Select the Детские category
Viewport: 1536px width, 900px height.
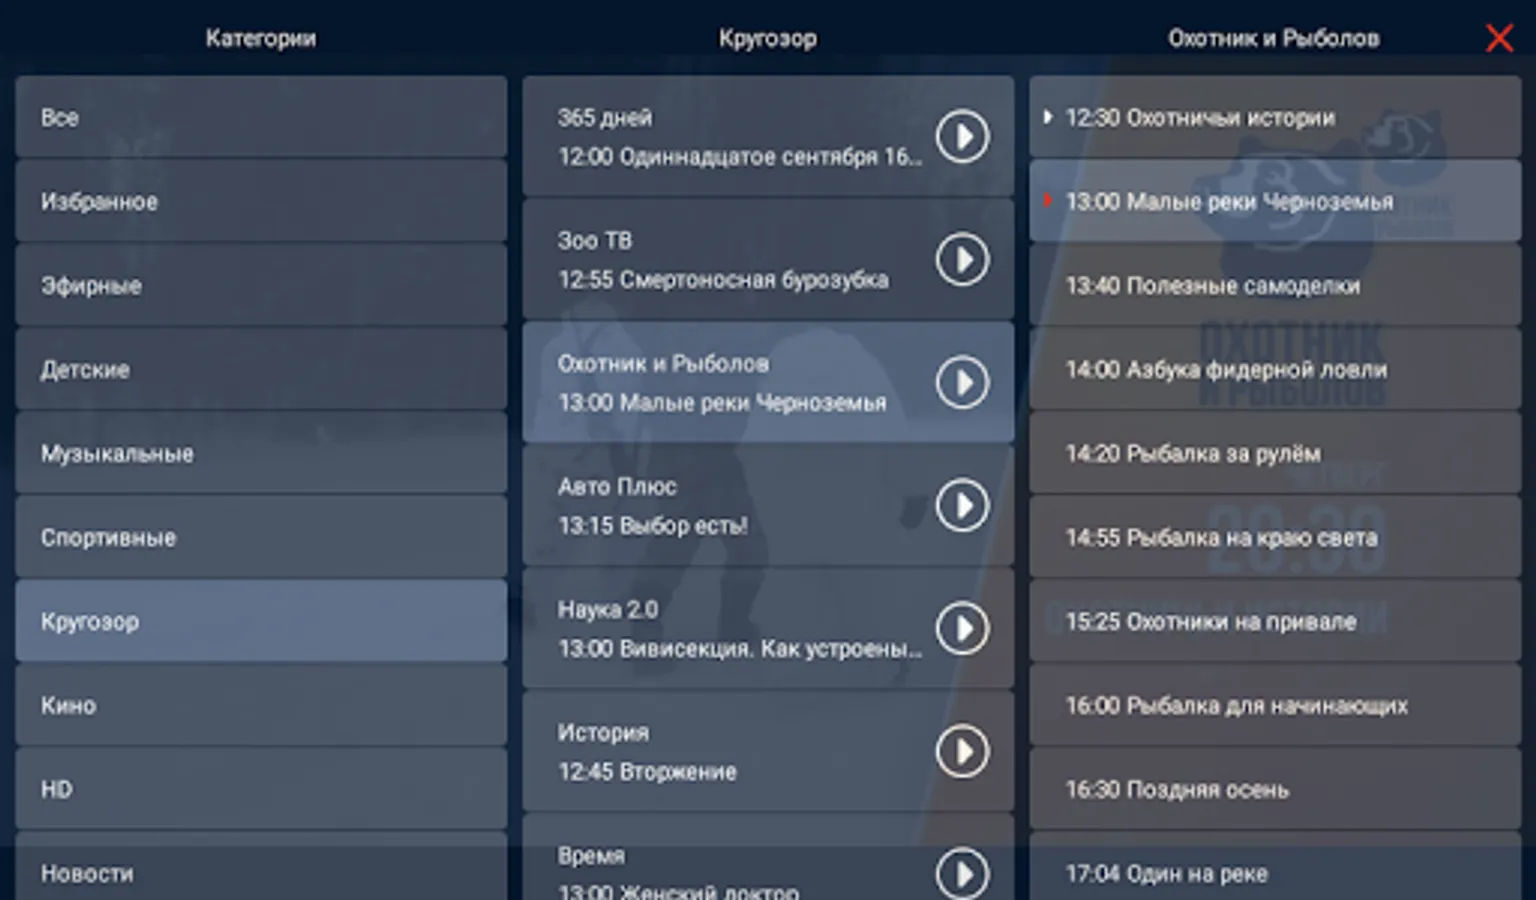[261, 369]
